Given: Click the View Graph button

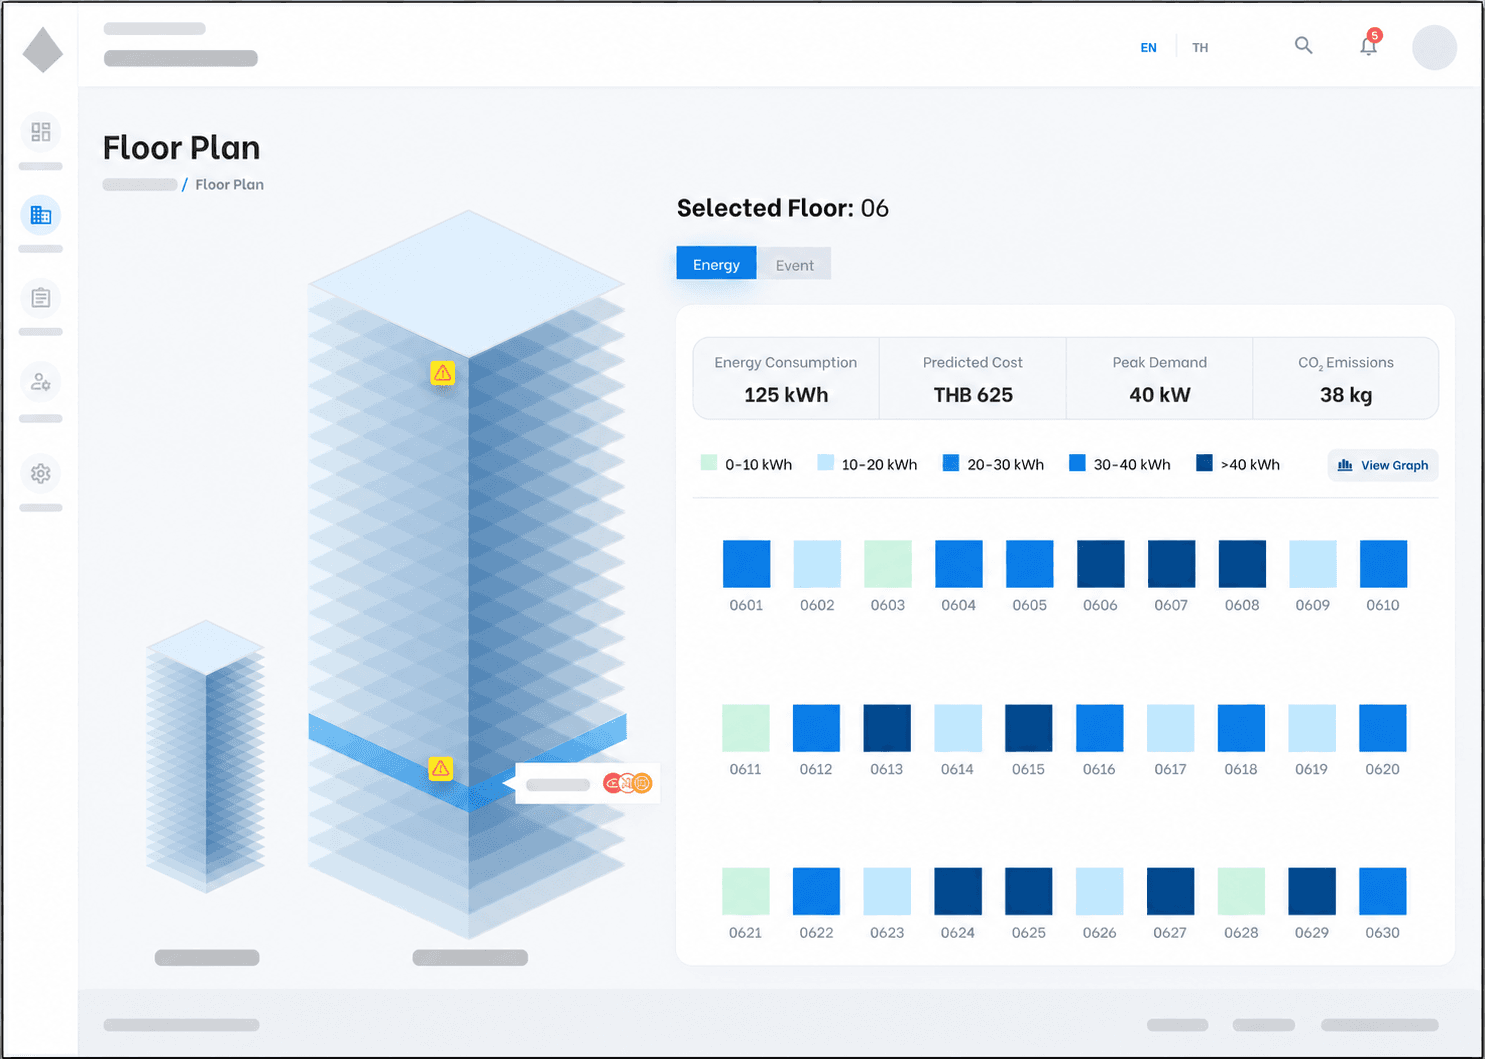Looking at the screenshot, I should [1383, 465].
